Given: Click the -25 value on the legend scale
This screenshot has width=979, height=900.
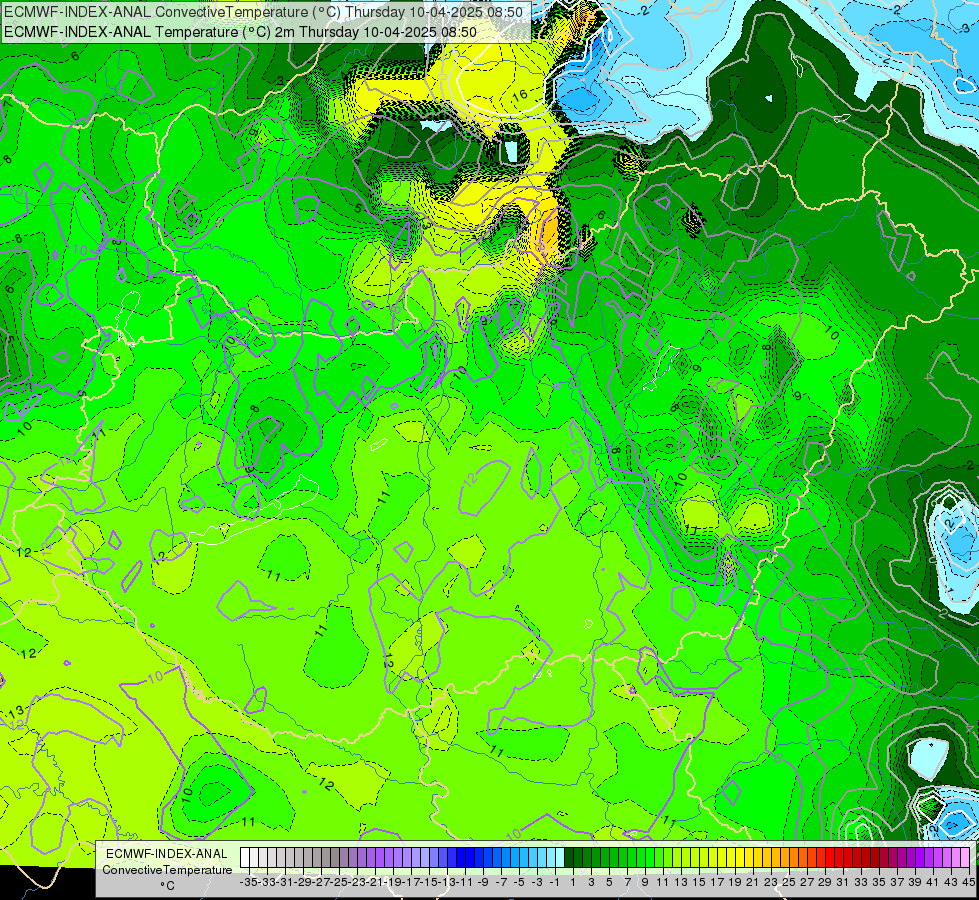Looking at the screenshot, I should click(x=339, y=882).
